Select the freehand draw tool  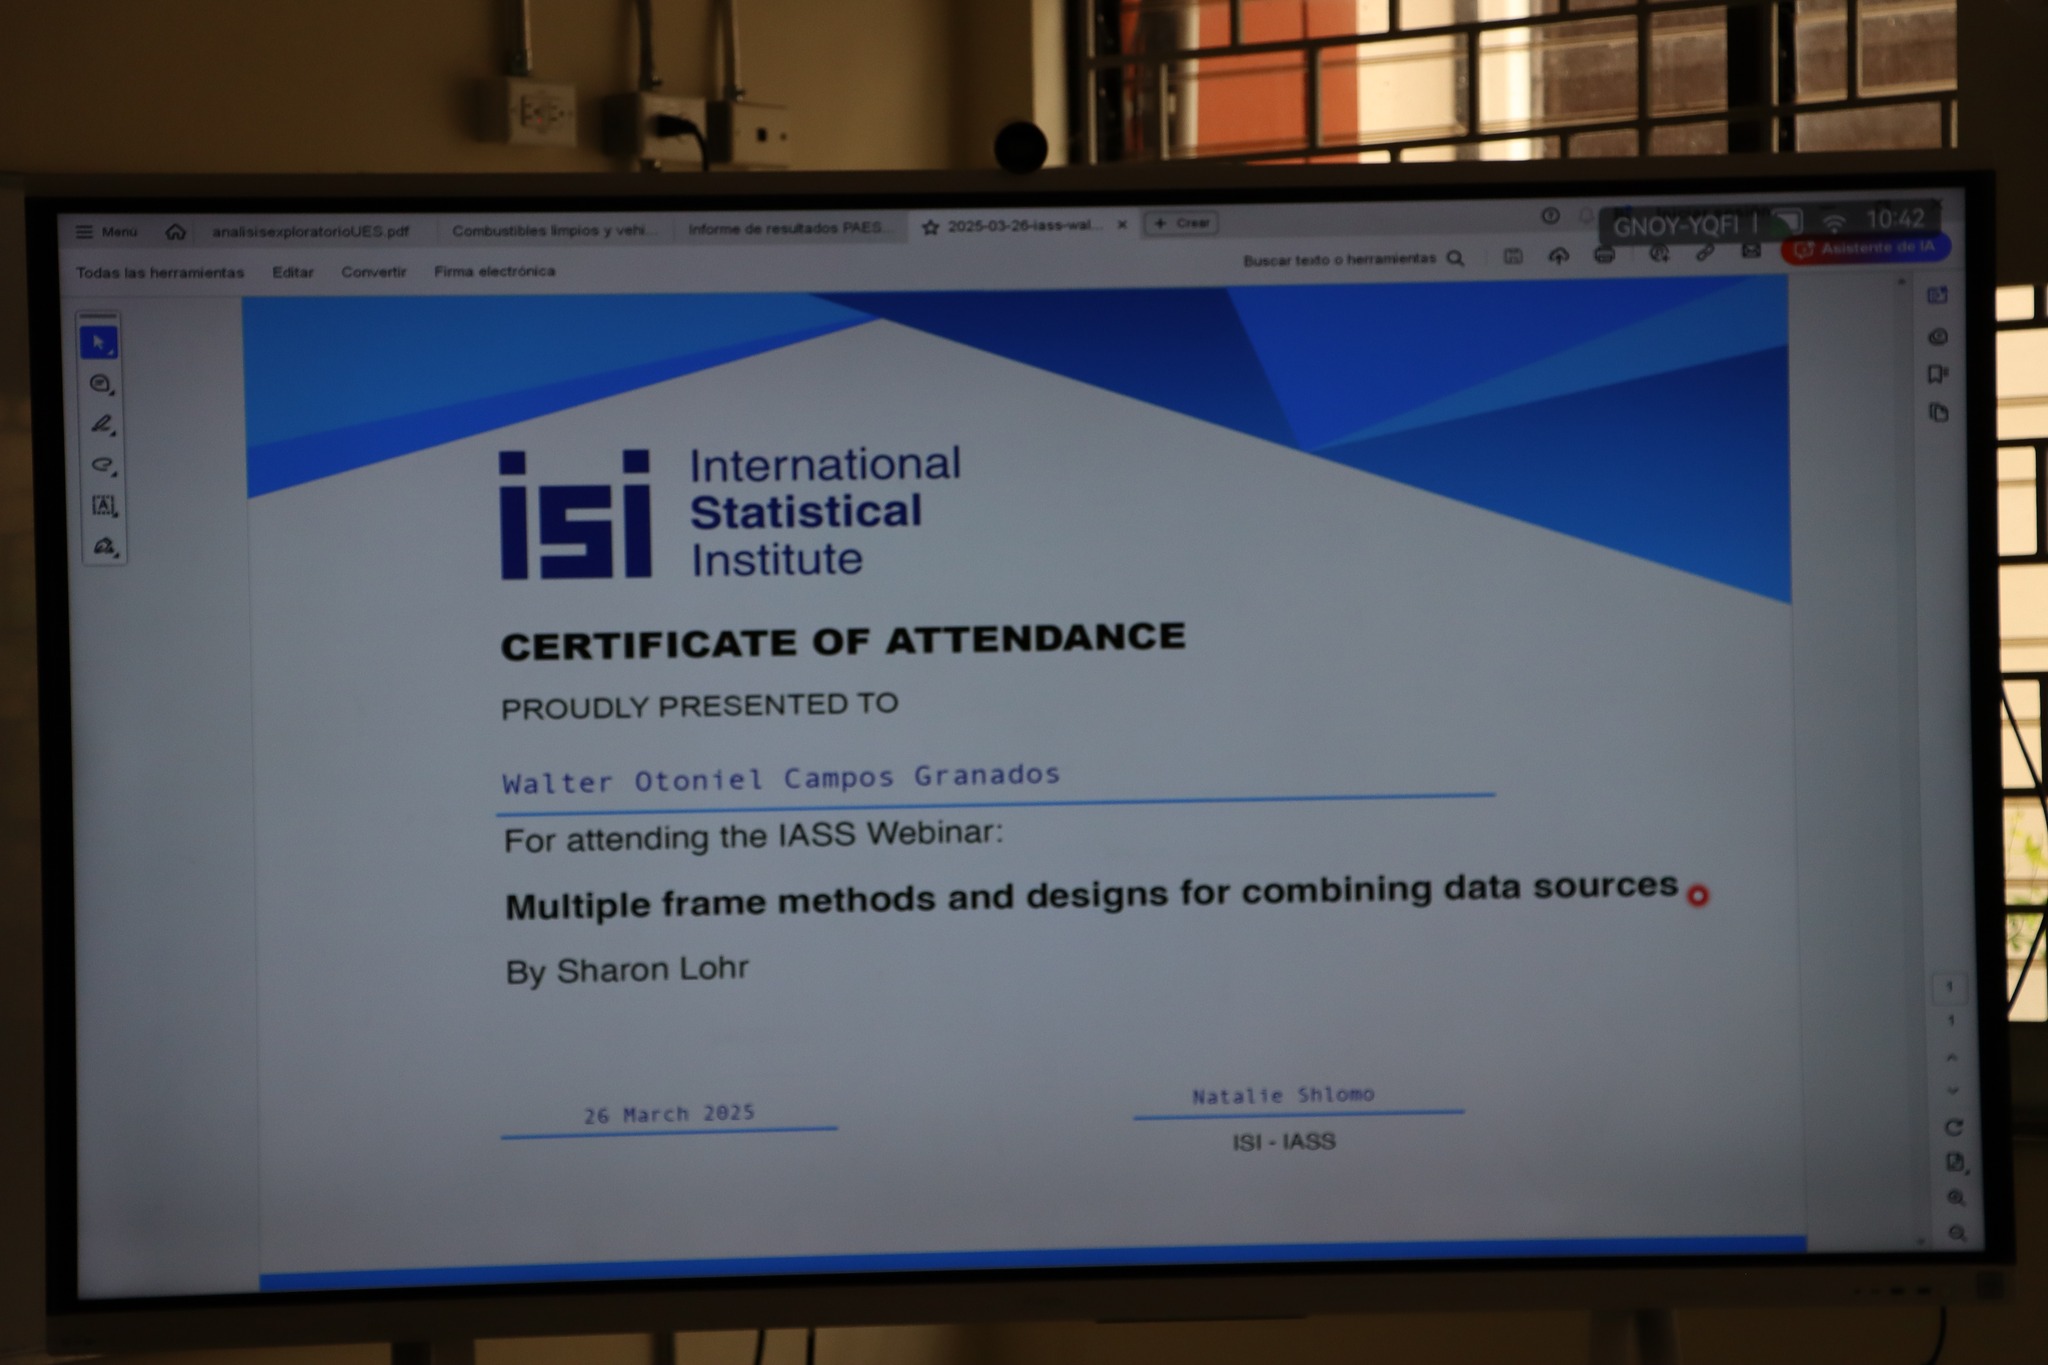[x=103, y=466]
